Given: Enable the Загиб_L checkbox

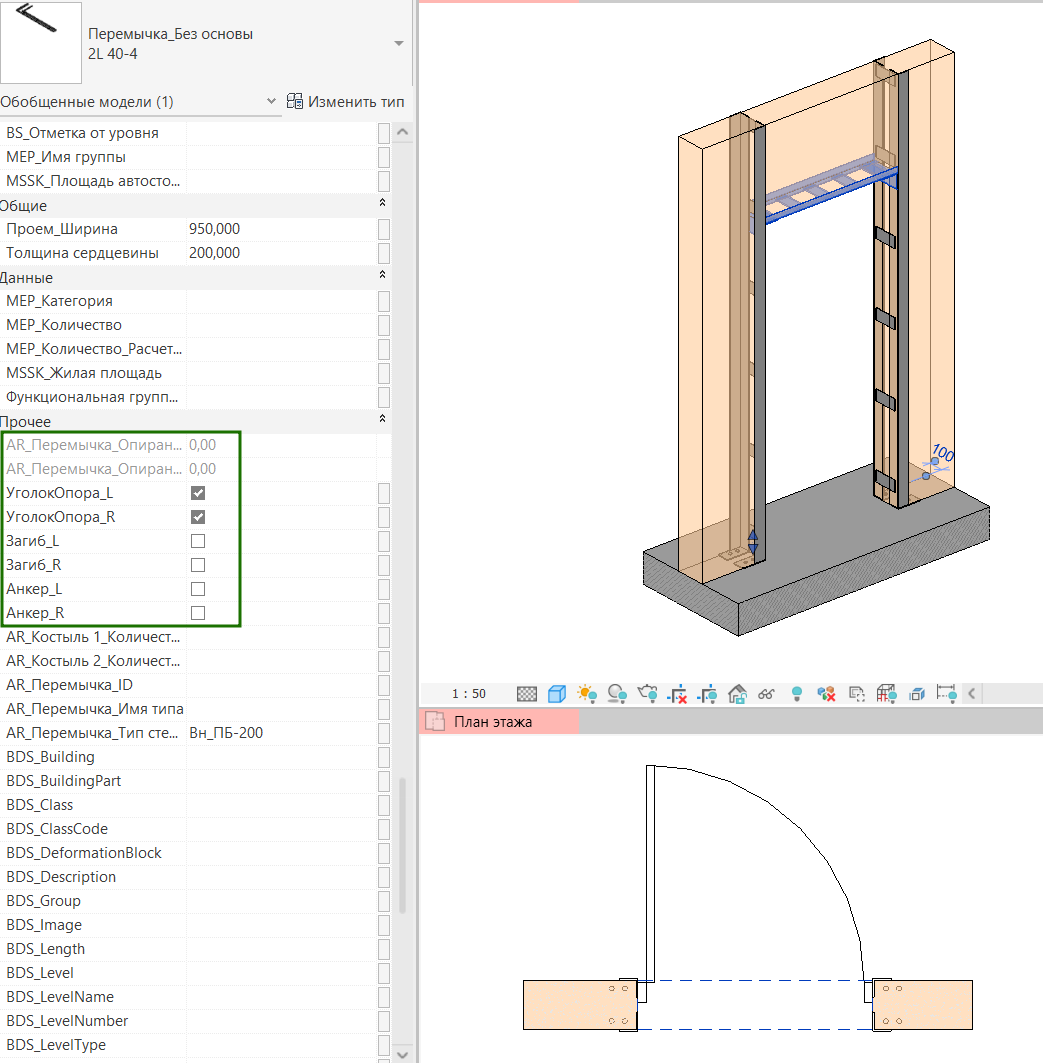Looking at the screenshot, I should click(198, 541).
